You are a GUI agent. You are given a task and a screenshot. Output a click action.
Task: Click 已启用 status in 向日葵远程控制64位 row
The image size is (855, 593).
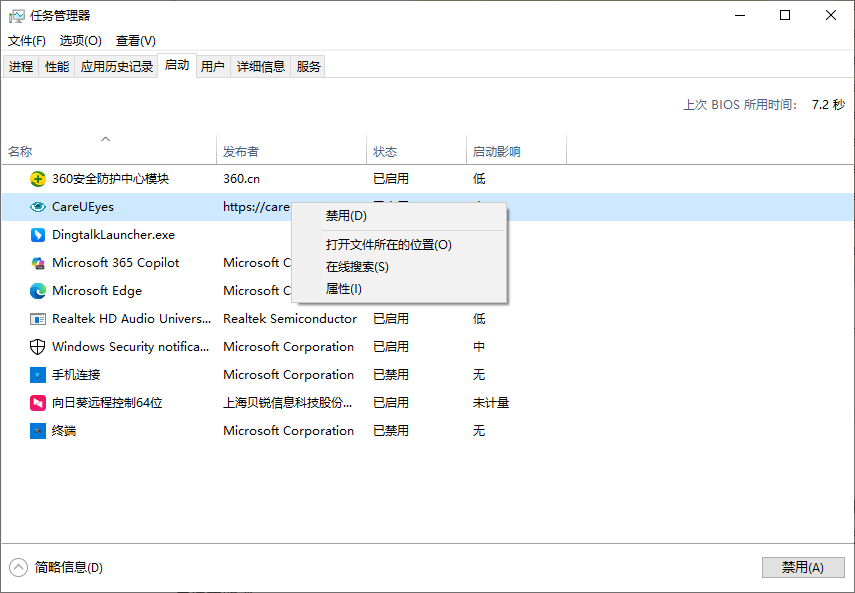click(x=391, y=403)
